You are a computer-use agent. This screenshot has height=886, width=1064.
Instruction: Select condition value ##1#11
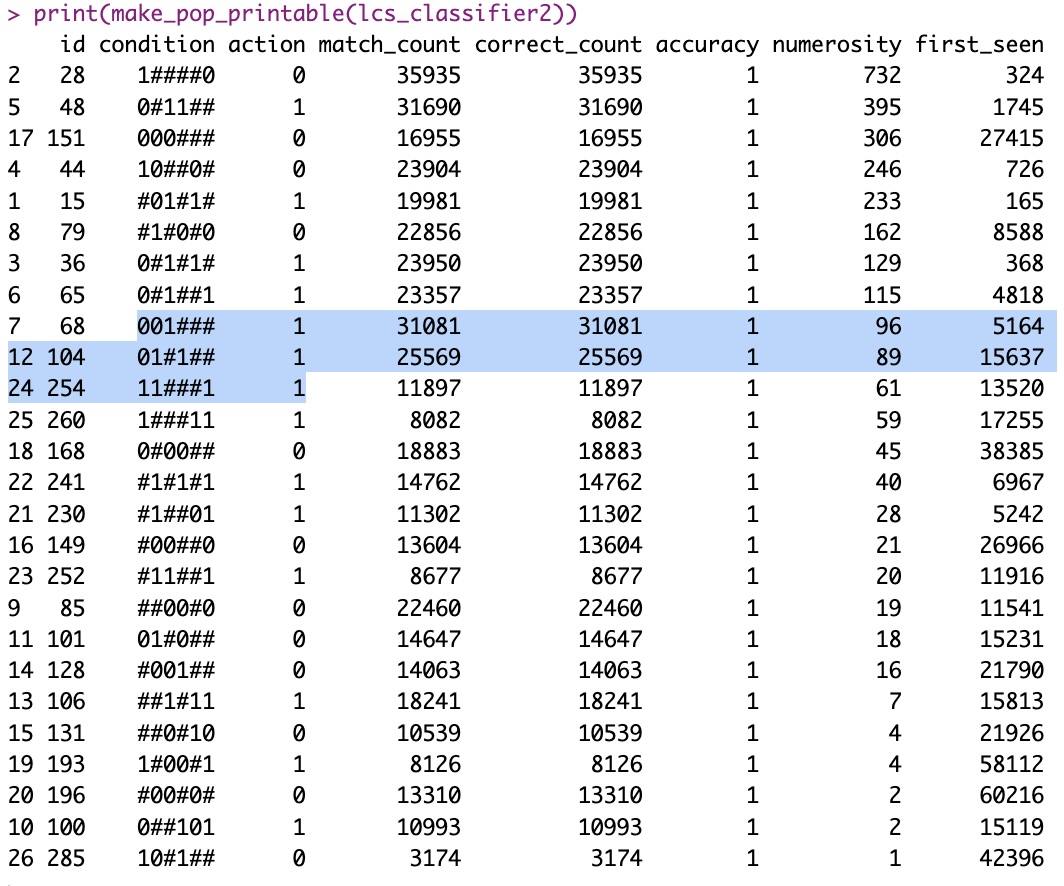[x=176, y=701]
